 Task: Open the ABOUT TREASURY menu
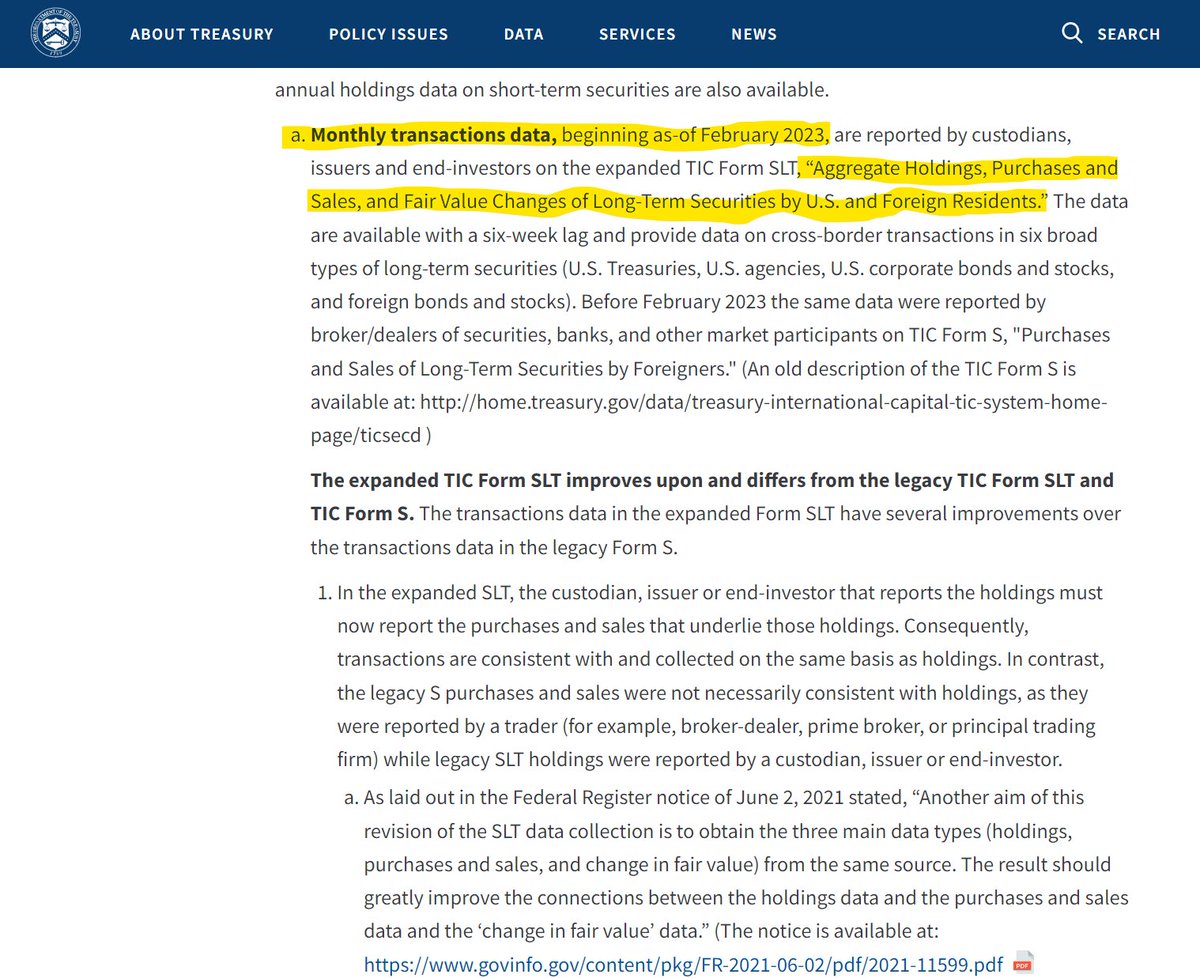[202, 33]
